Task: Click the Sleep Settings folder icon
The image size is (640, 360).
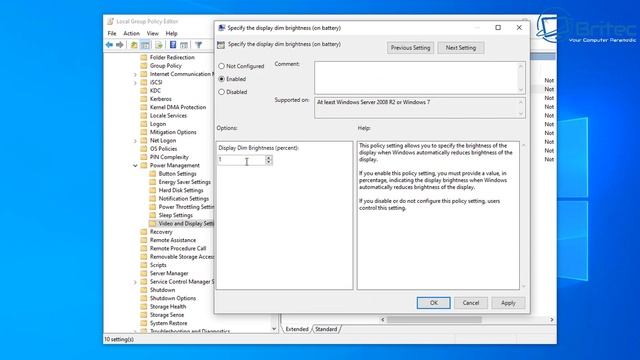Action: [153, 215]
